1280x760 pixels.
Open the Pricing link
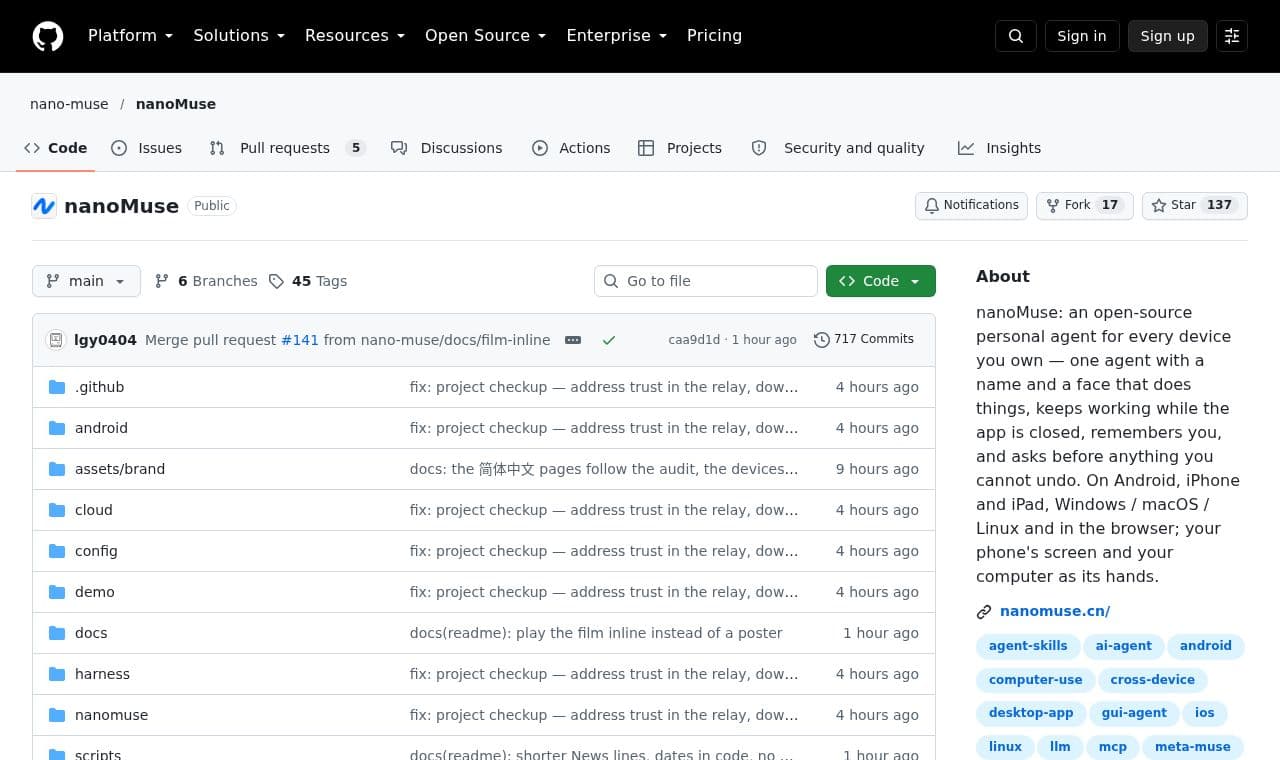pos(714,36)
